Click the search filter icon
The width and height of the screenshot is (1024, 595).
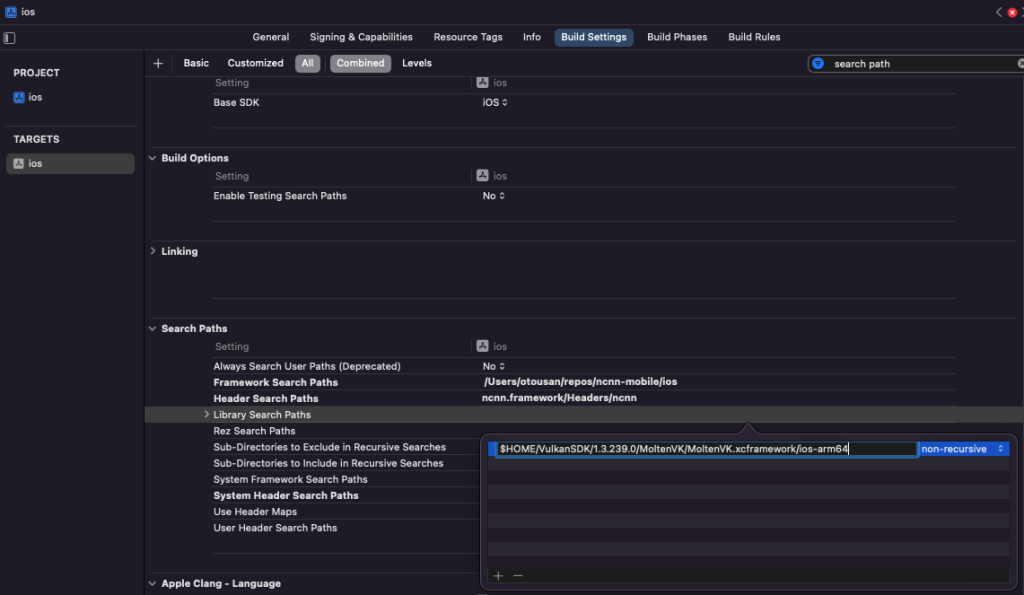coord(818,63)
